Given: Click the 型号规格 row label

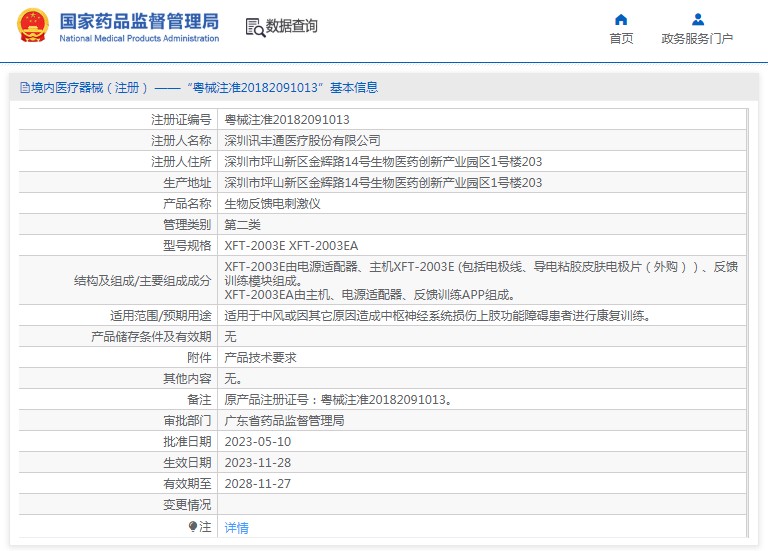Looking at the screenshot, I should tap(187, 246).
